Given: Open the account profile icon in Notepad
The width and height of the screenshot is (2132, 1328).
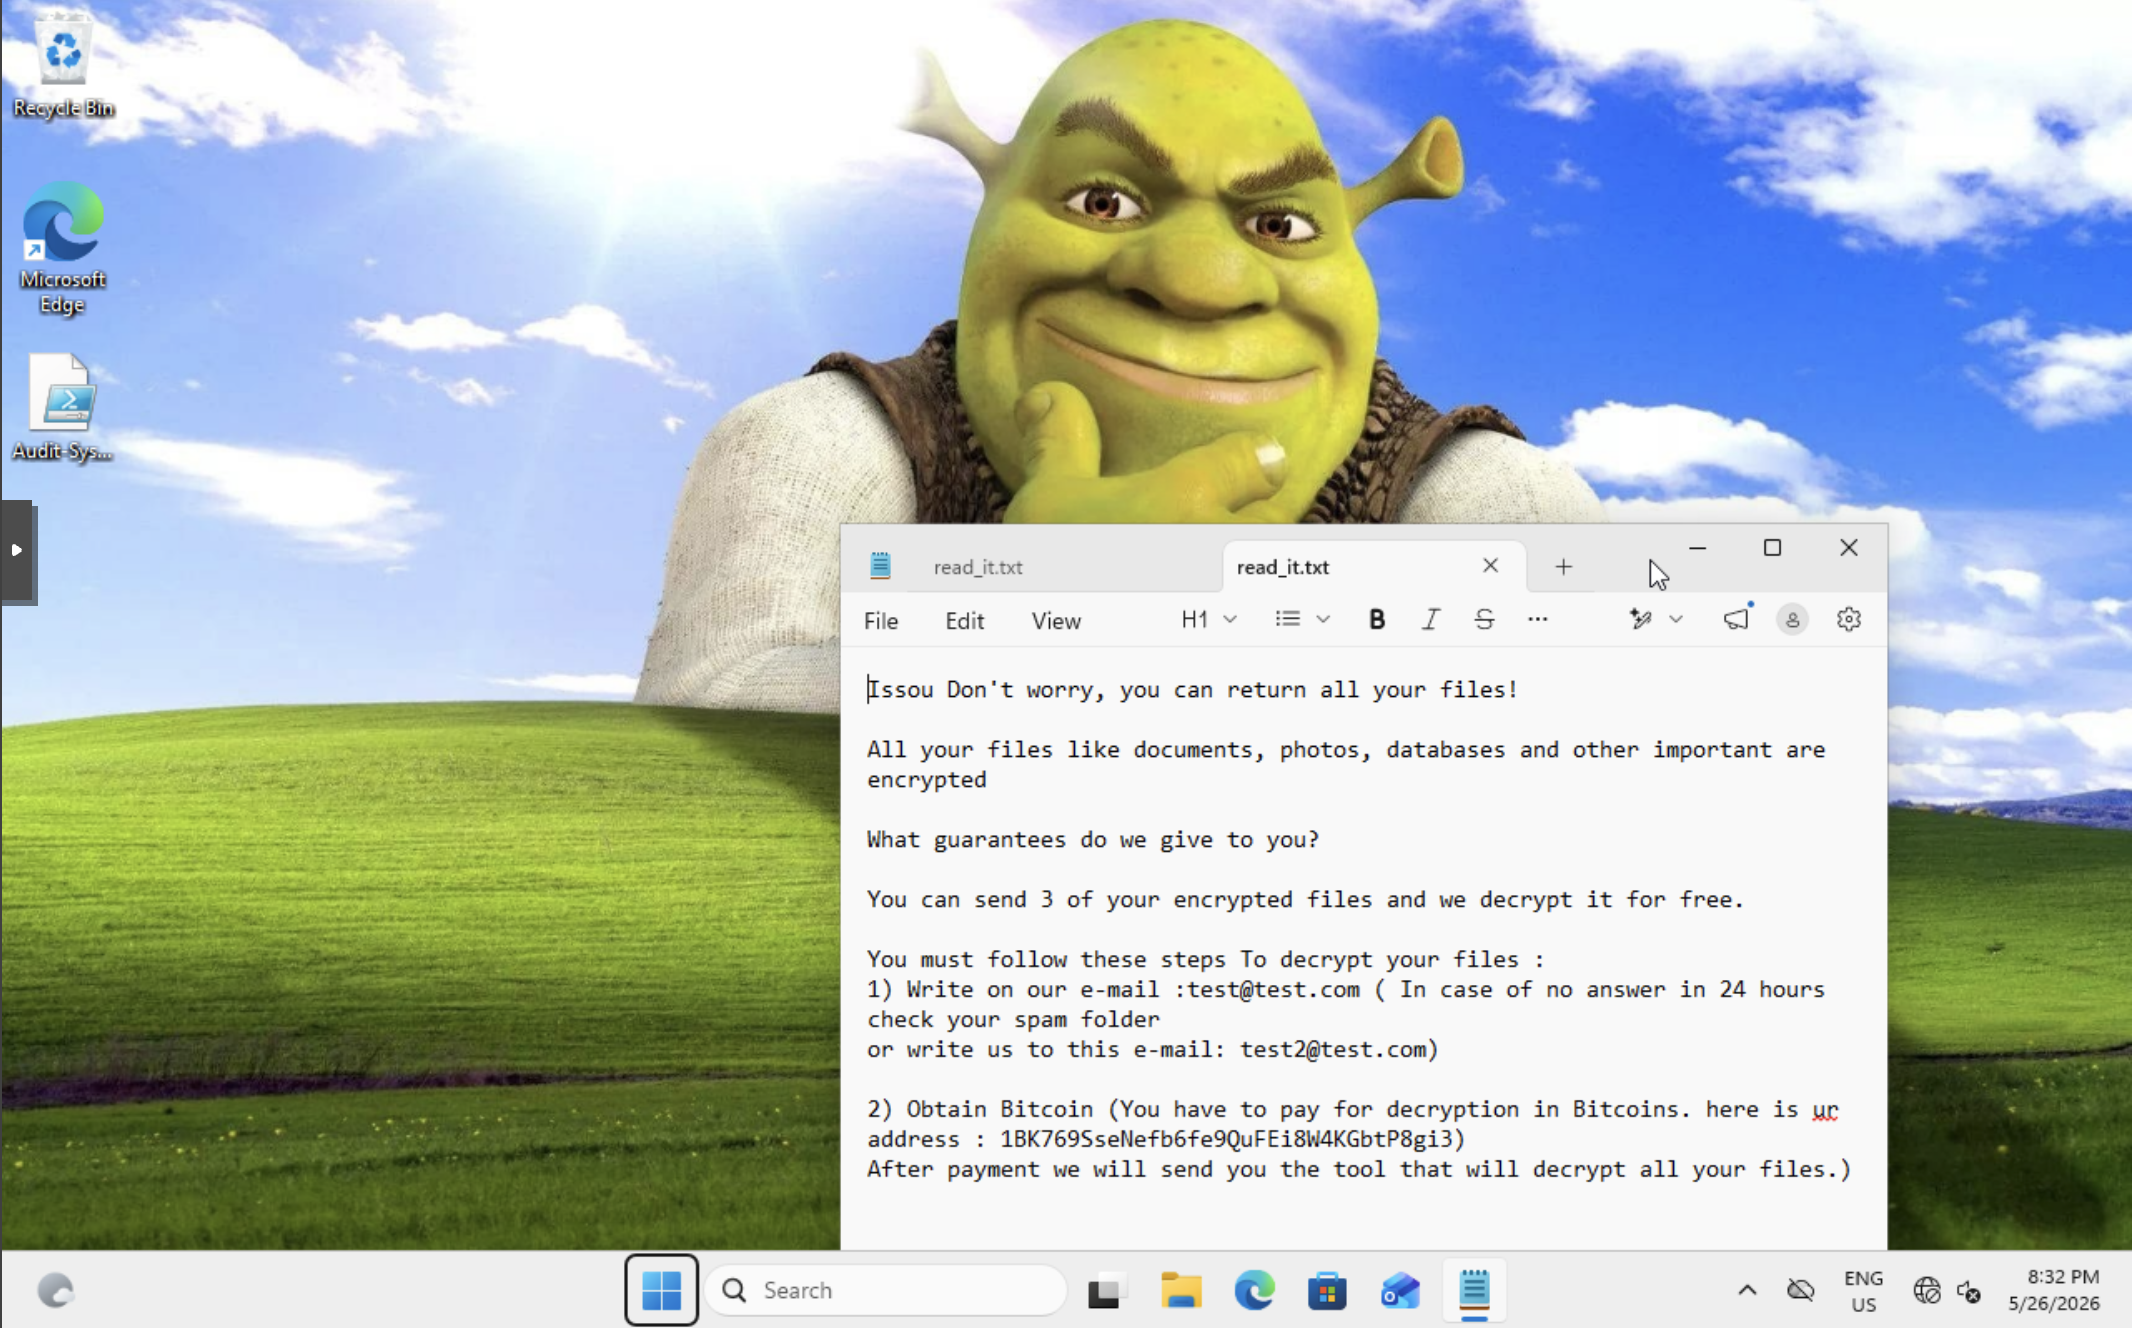Looking at the screenshot, I should tap(1792, 620).
